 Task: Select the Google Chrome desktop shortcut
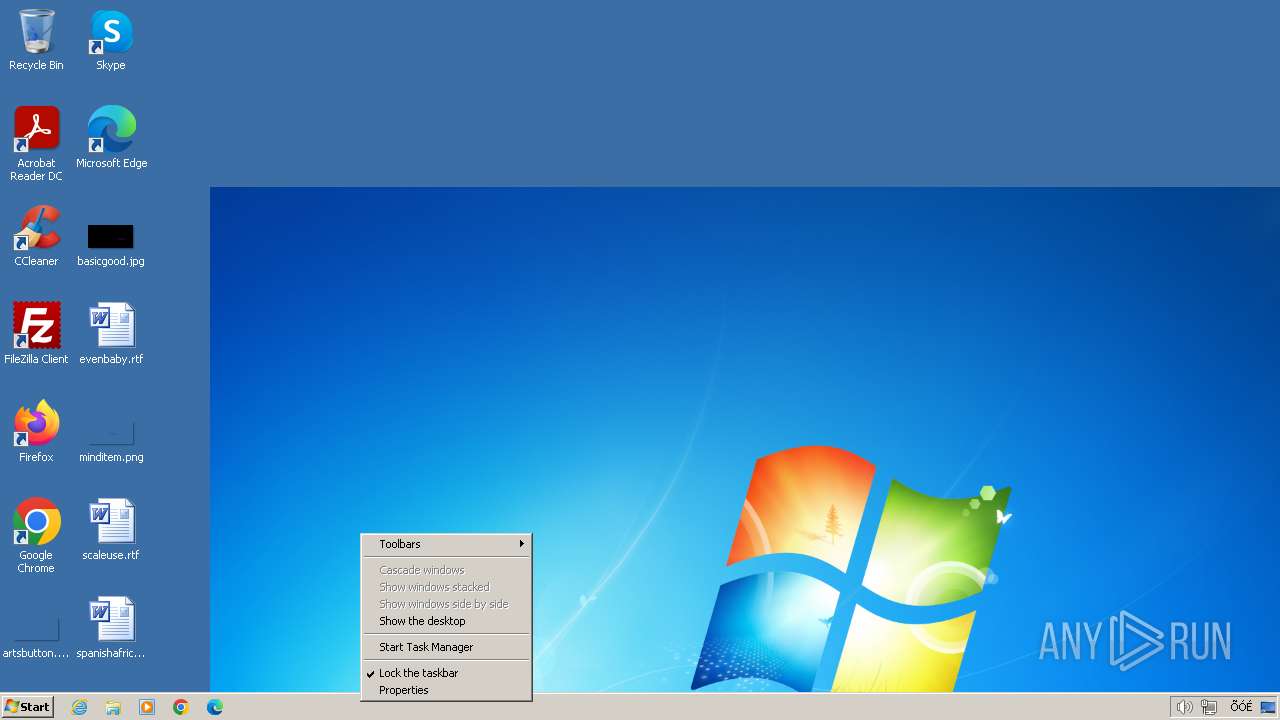(36, 536)
